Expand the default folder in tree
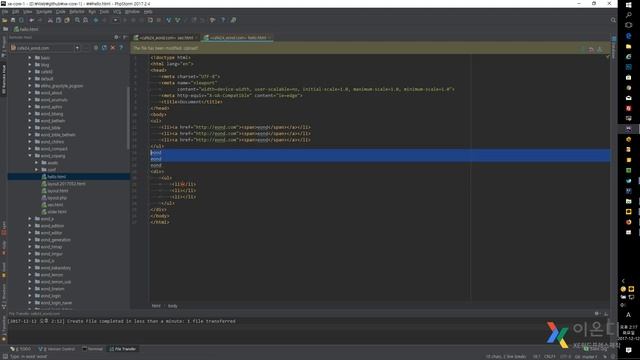 pos(30,78)
